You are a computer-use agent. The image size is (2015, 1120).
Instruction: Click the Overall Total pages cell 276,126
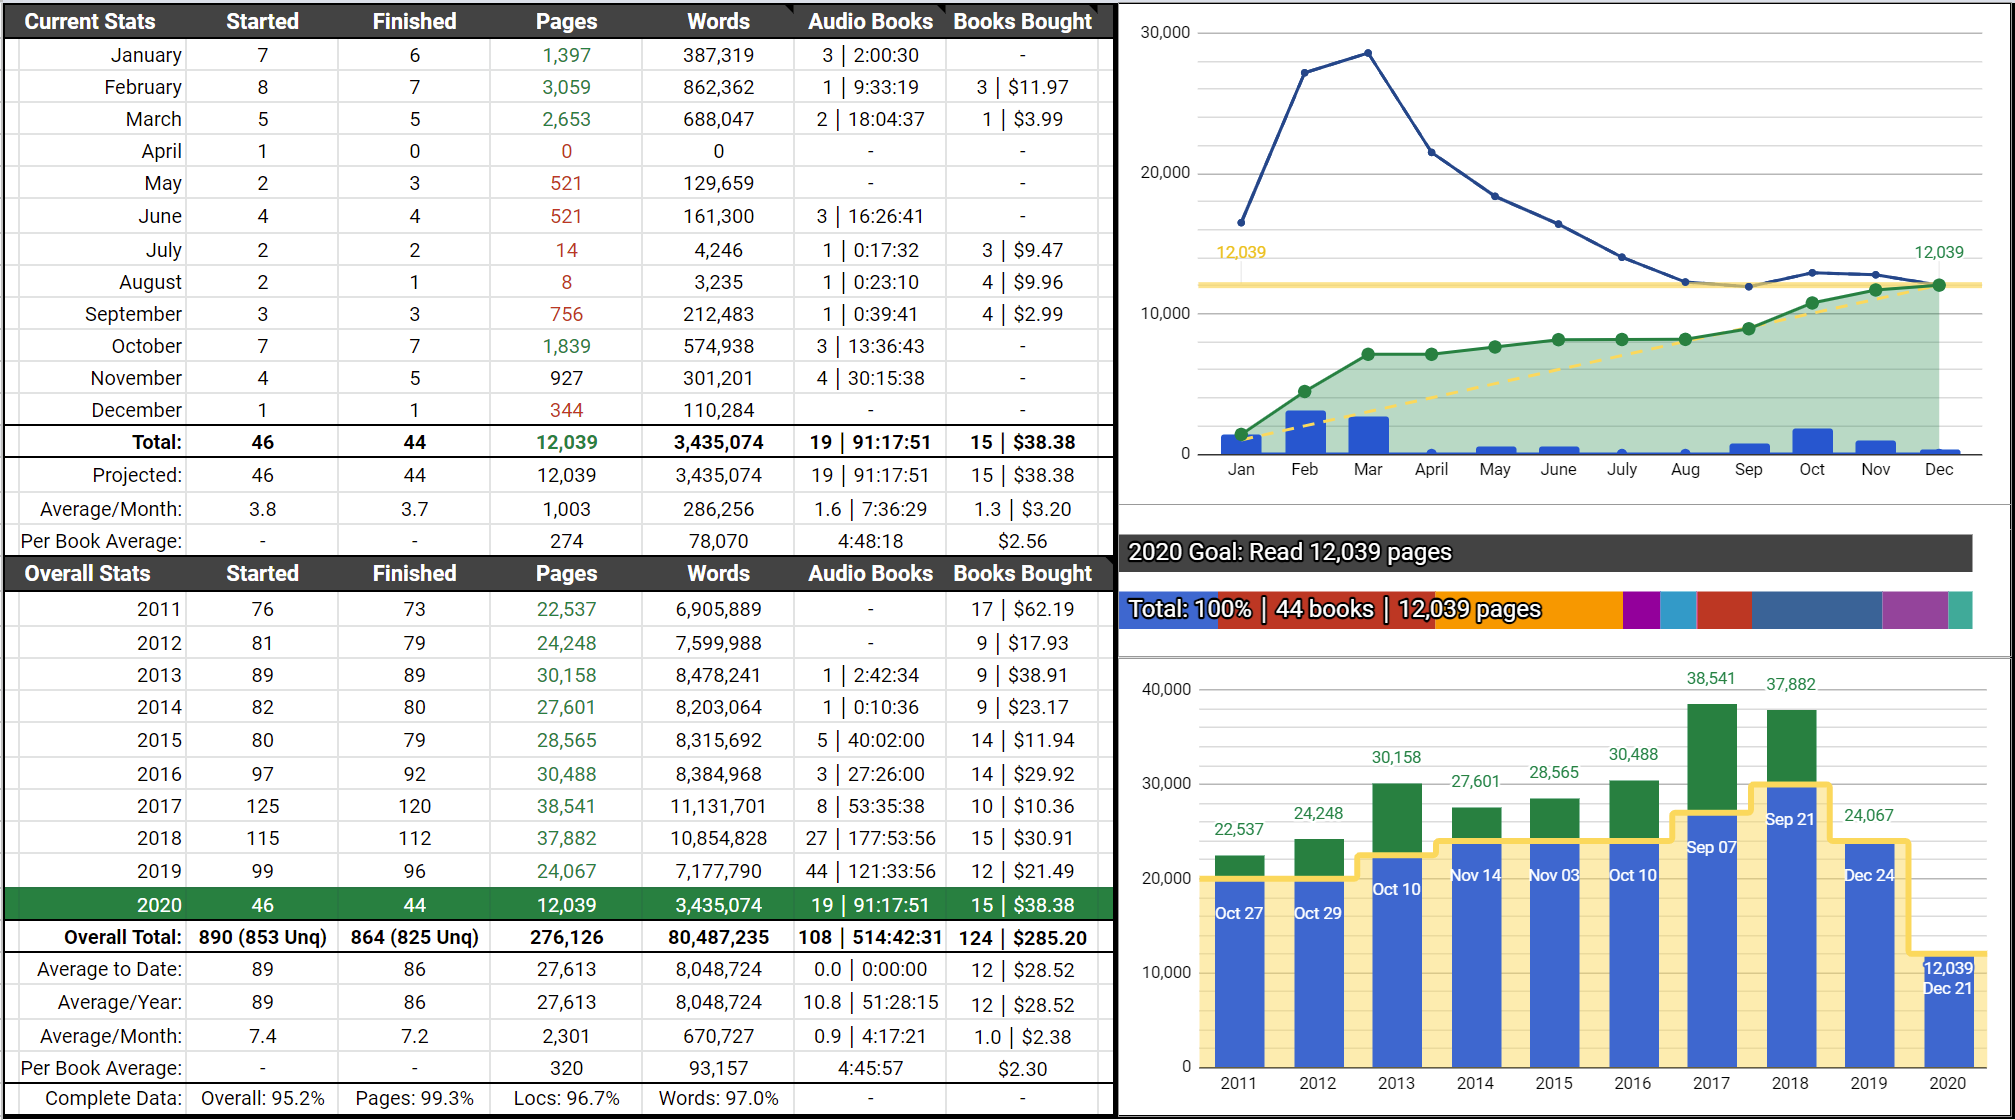(x=566, y=938)
